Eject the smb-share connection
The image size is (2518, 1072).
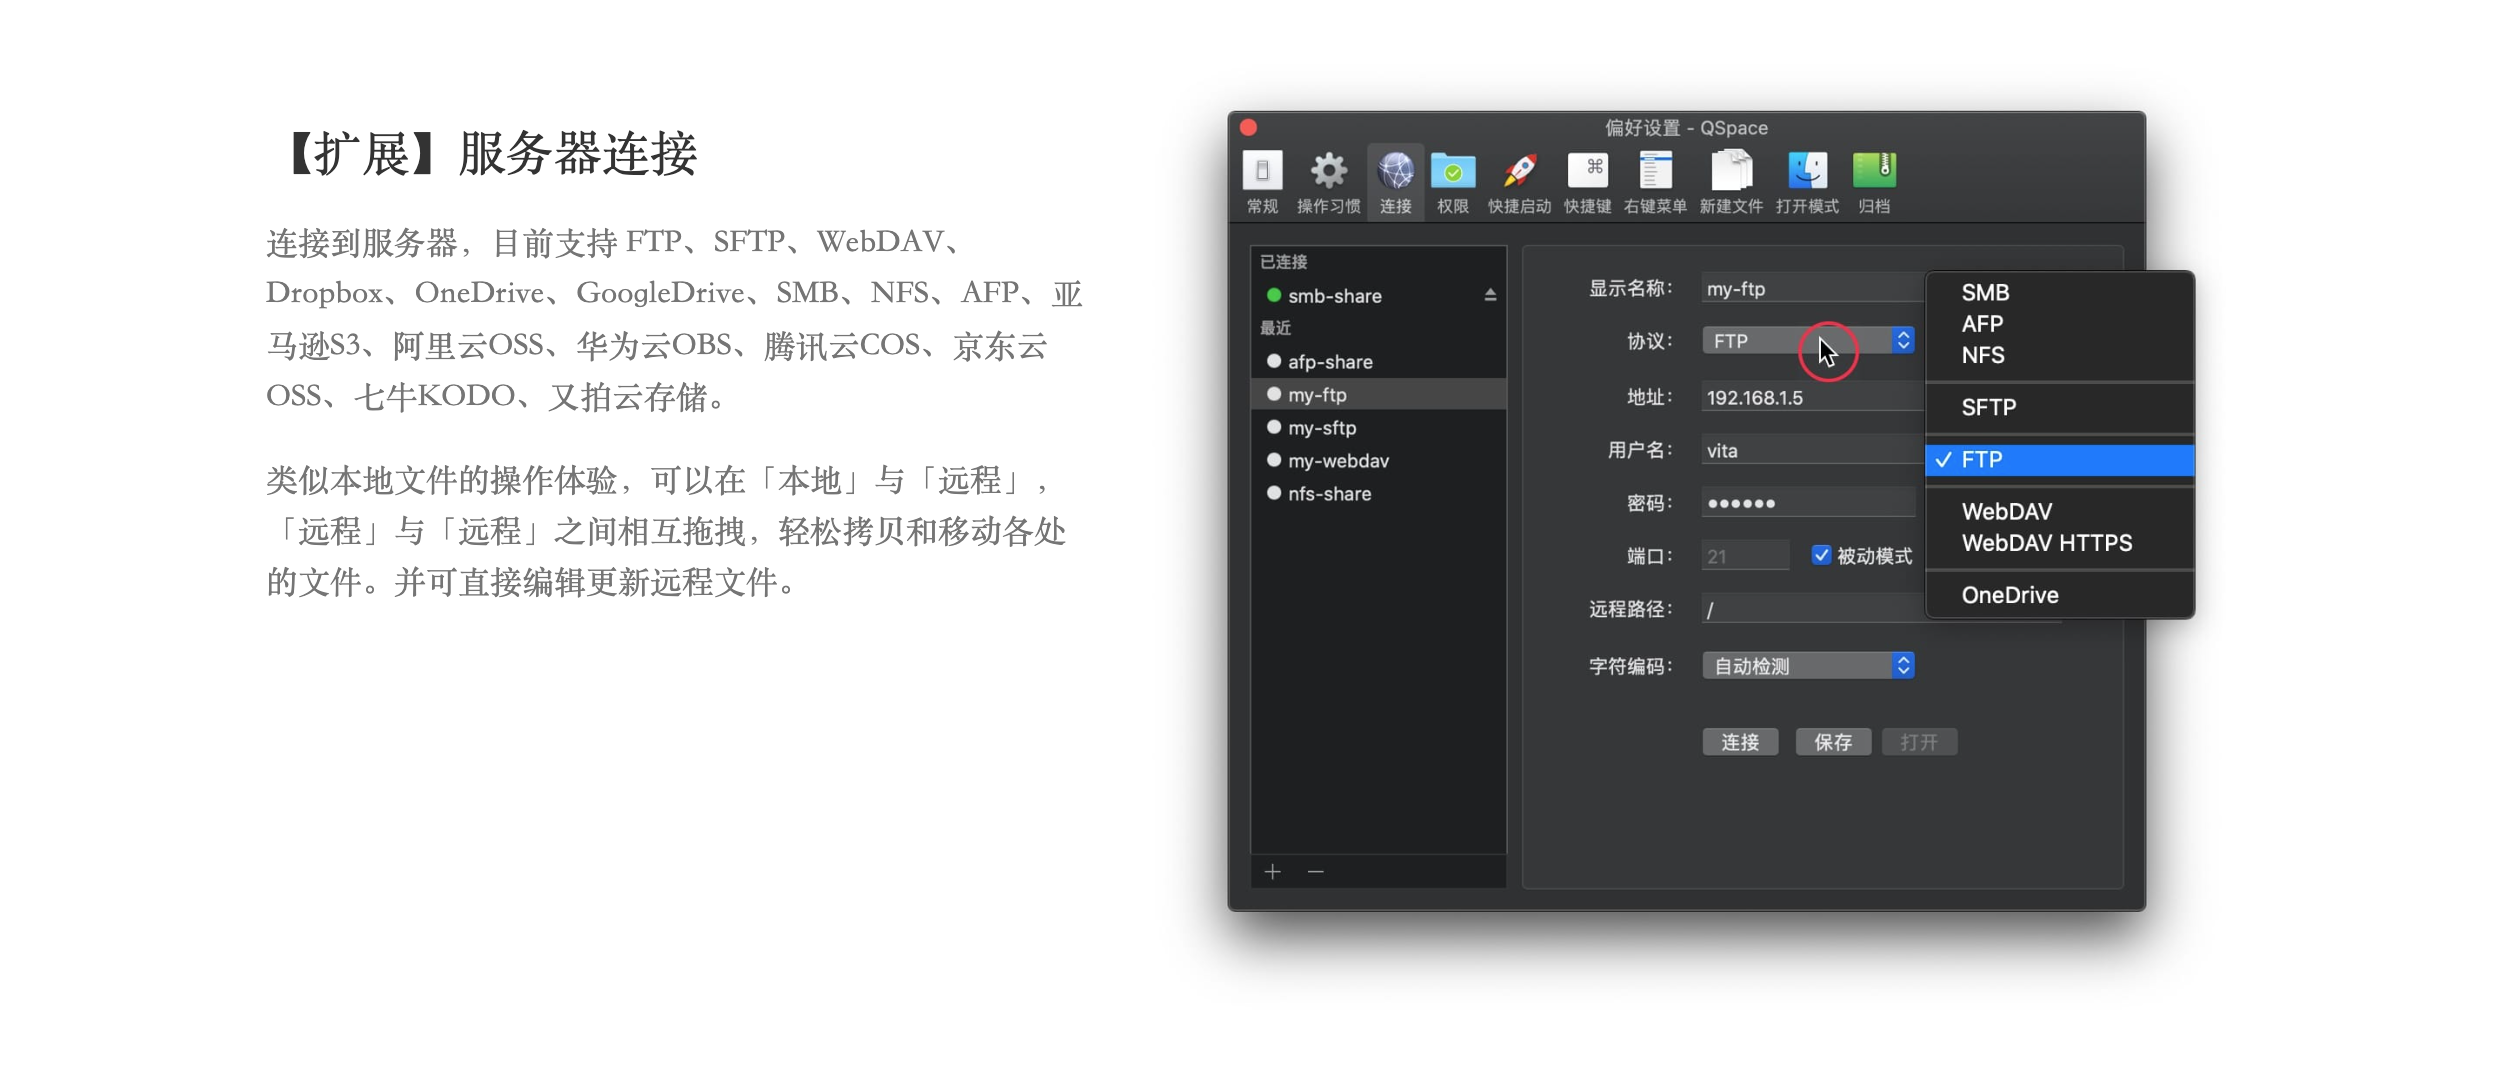(1490, 295)
